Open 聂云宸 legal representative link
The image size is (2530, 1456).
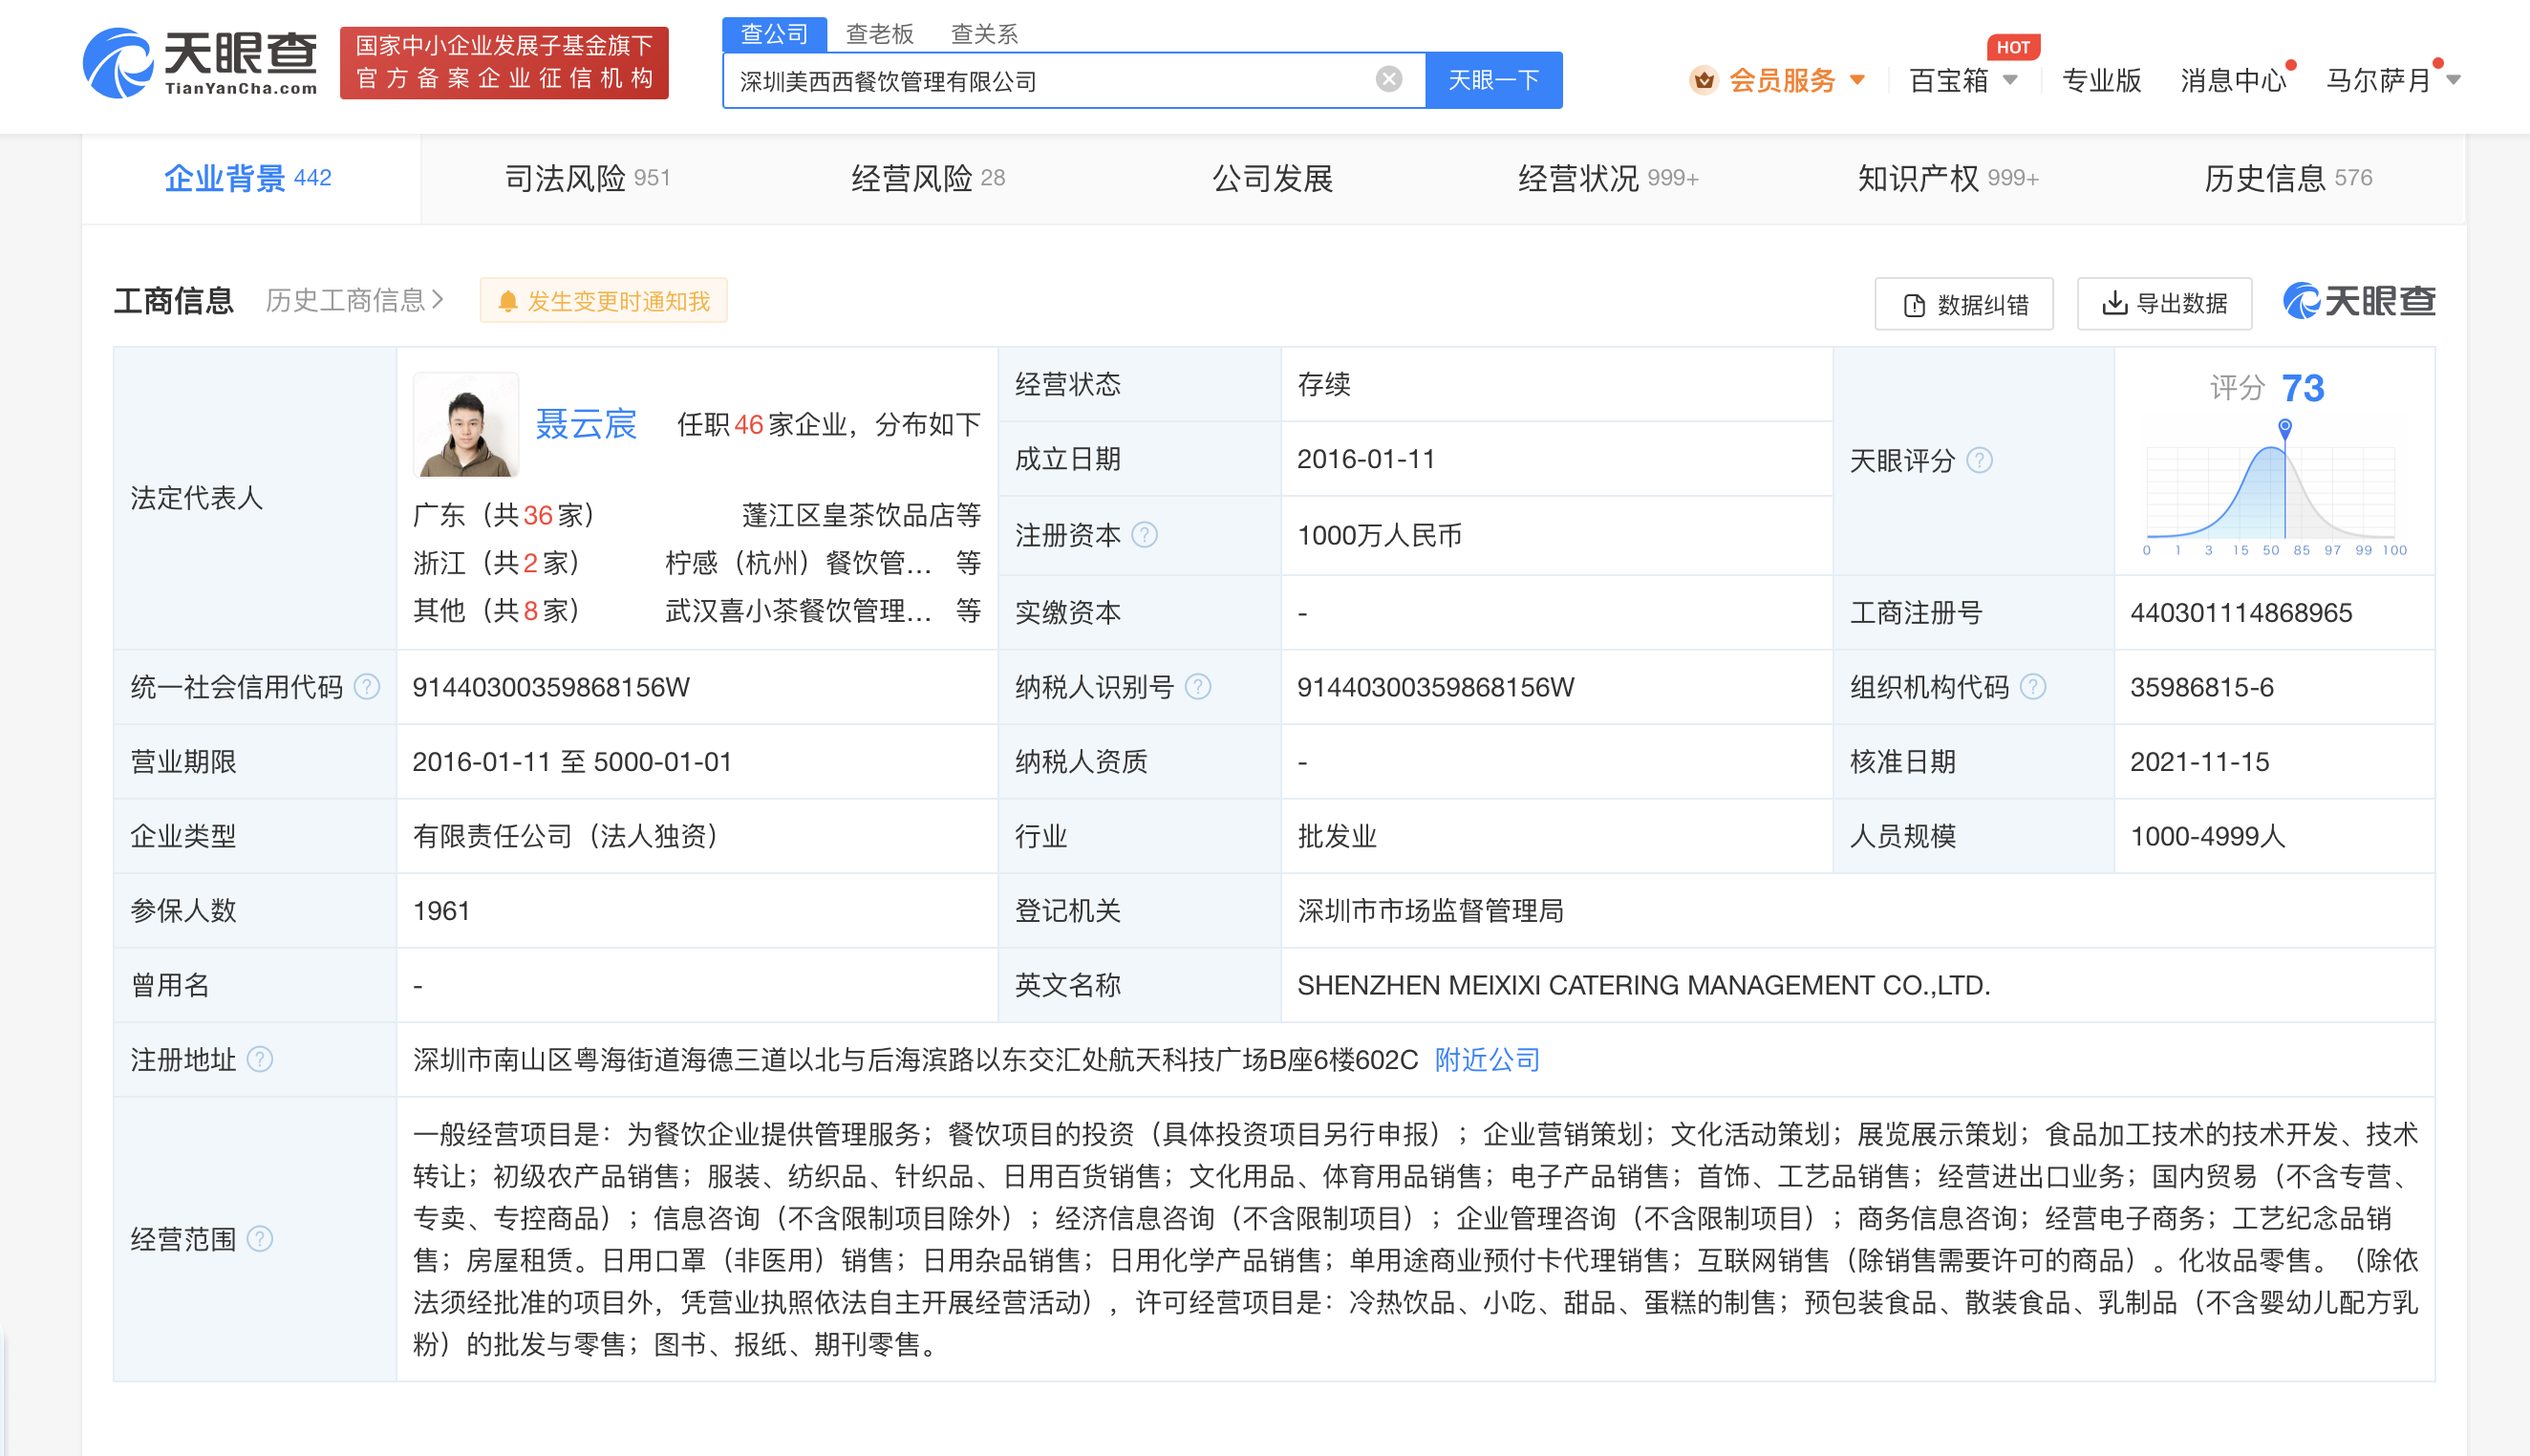[x=586, y=424]
